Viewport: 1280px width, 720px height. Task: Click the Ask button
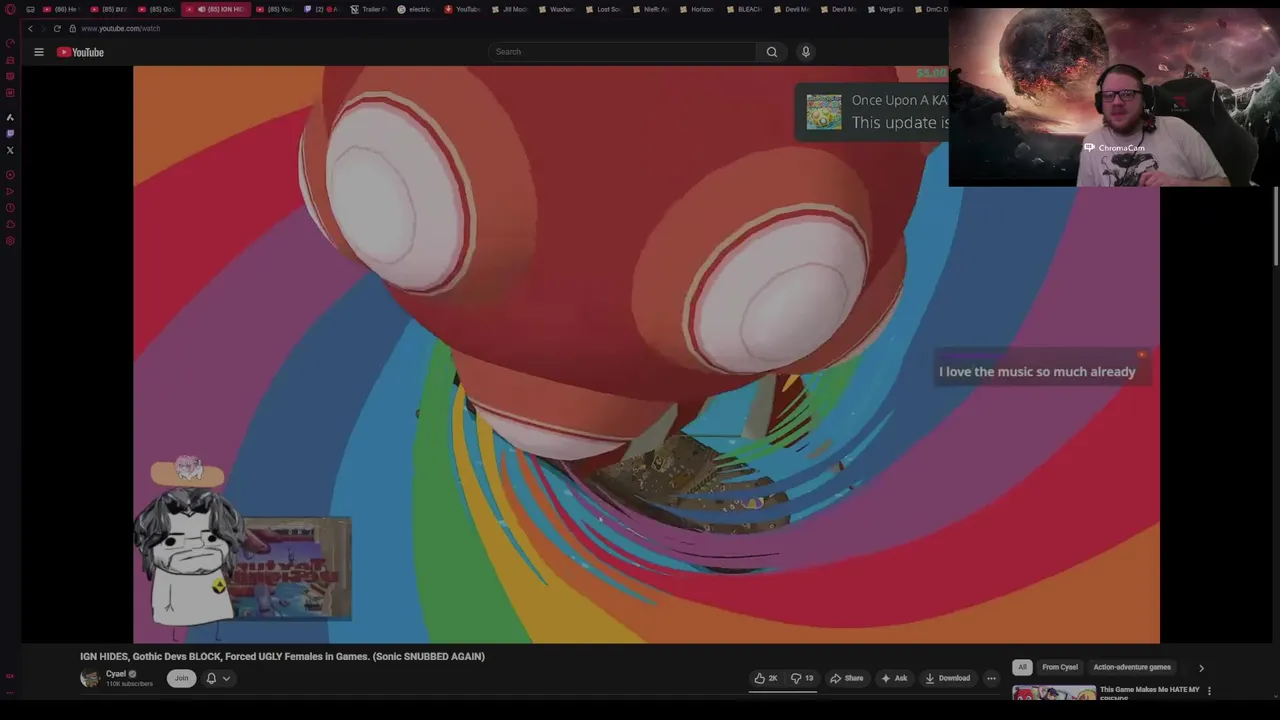point(894,678)
